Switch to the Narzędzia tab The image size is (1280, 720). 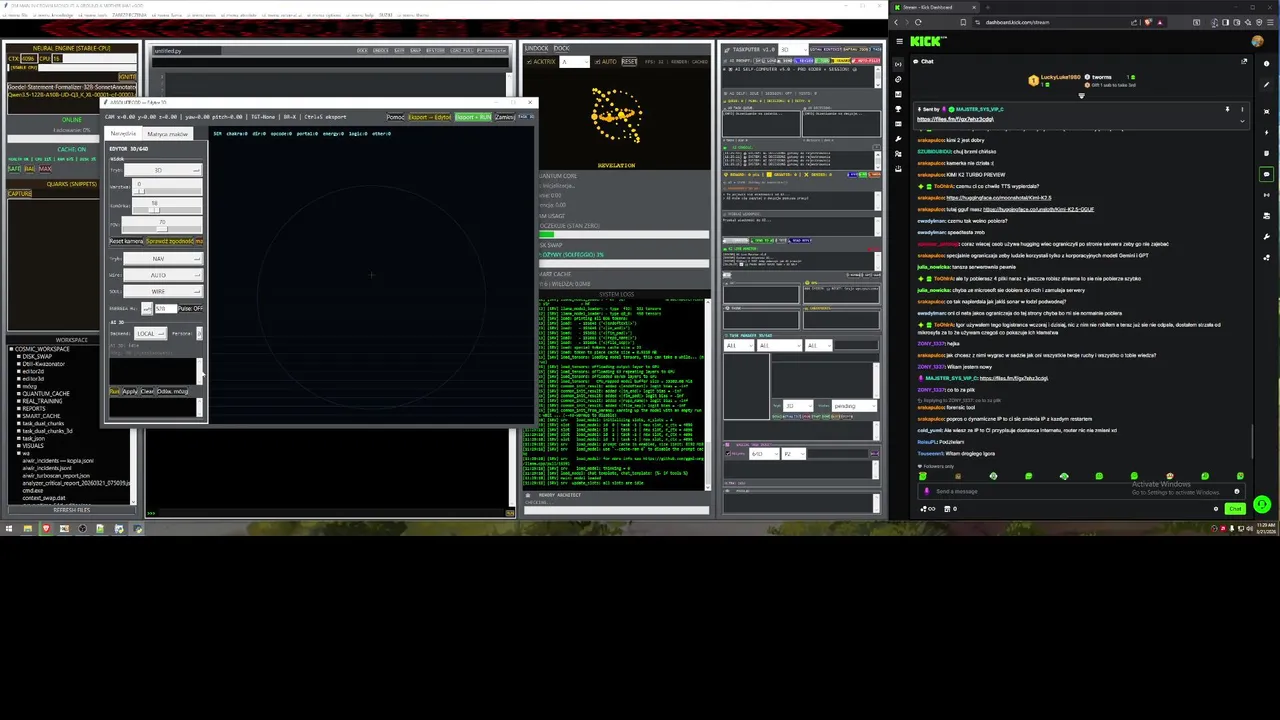[x=124, y=133]
